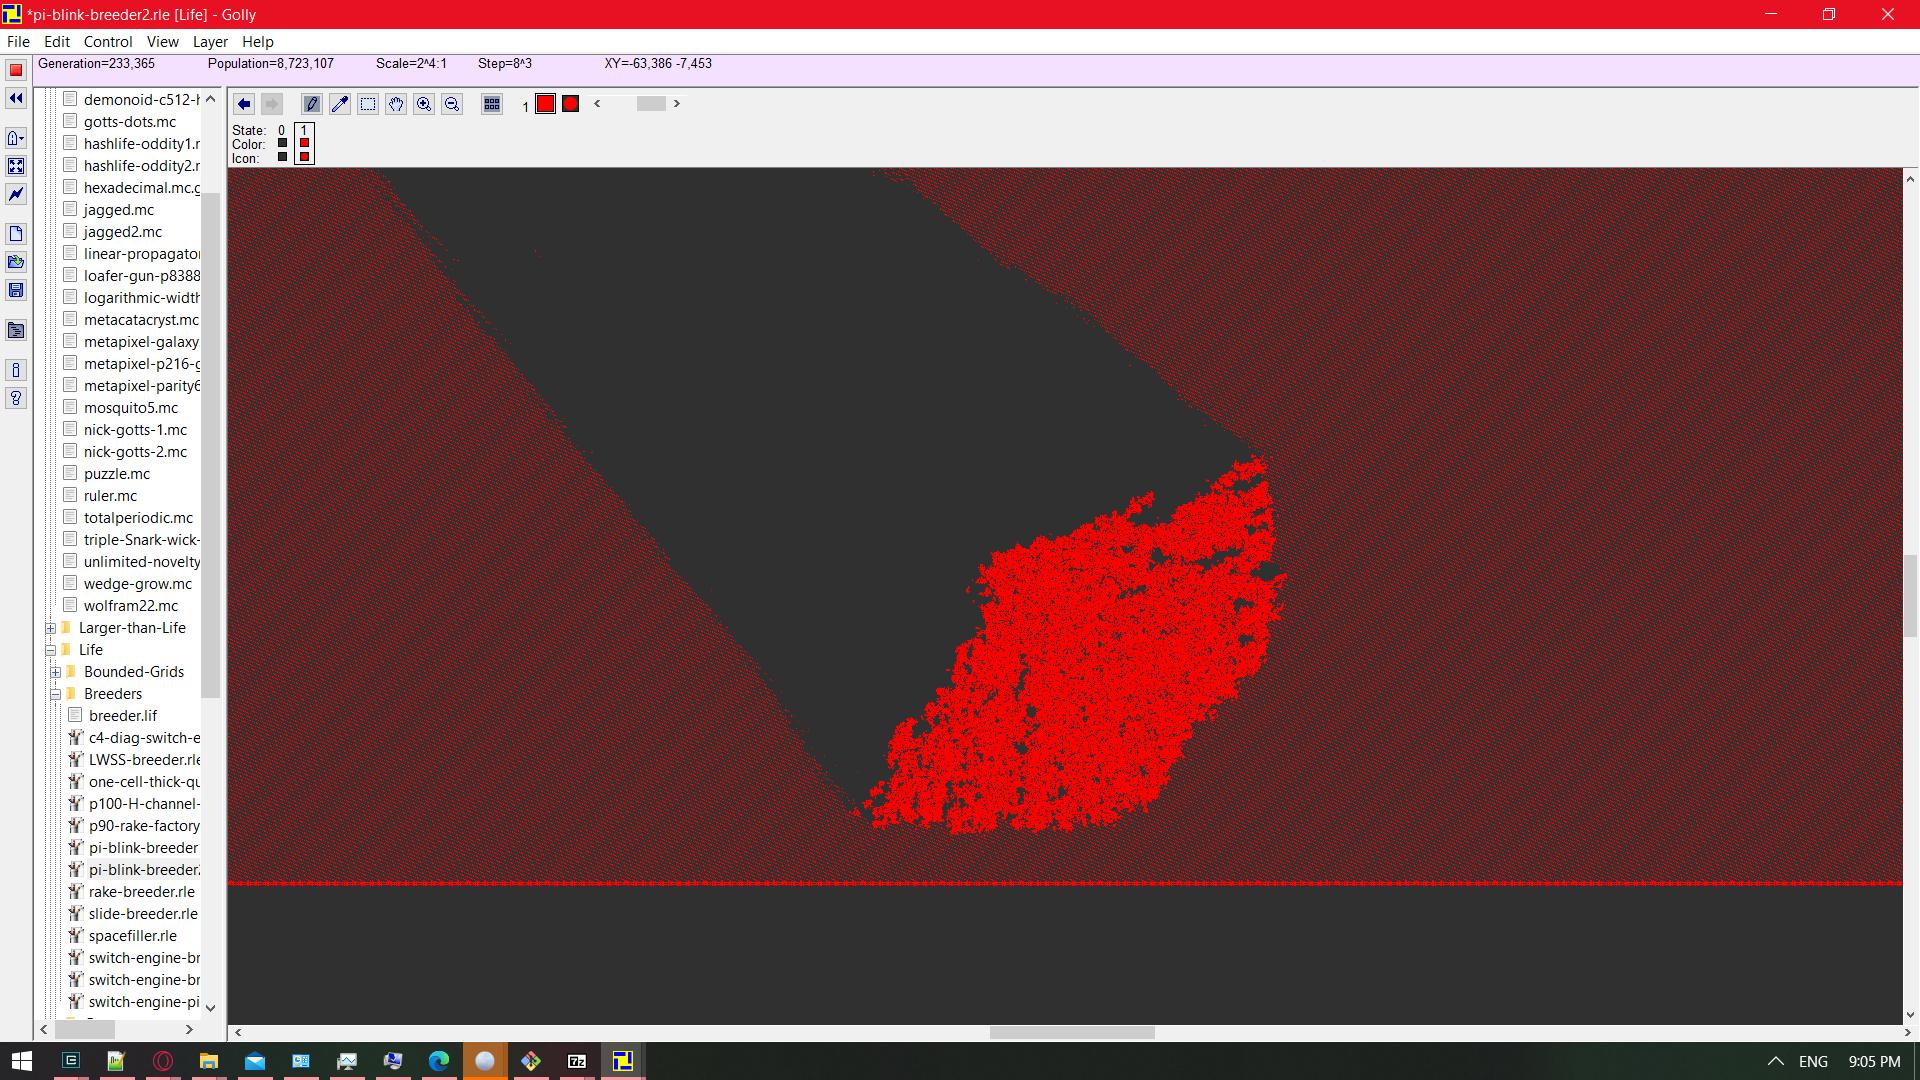Collapse the Life folder
This screenshot has width=1920, height=1080.
coord(50,649)
